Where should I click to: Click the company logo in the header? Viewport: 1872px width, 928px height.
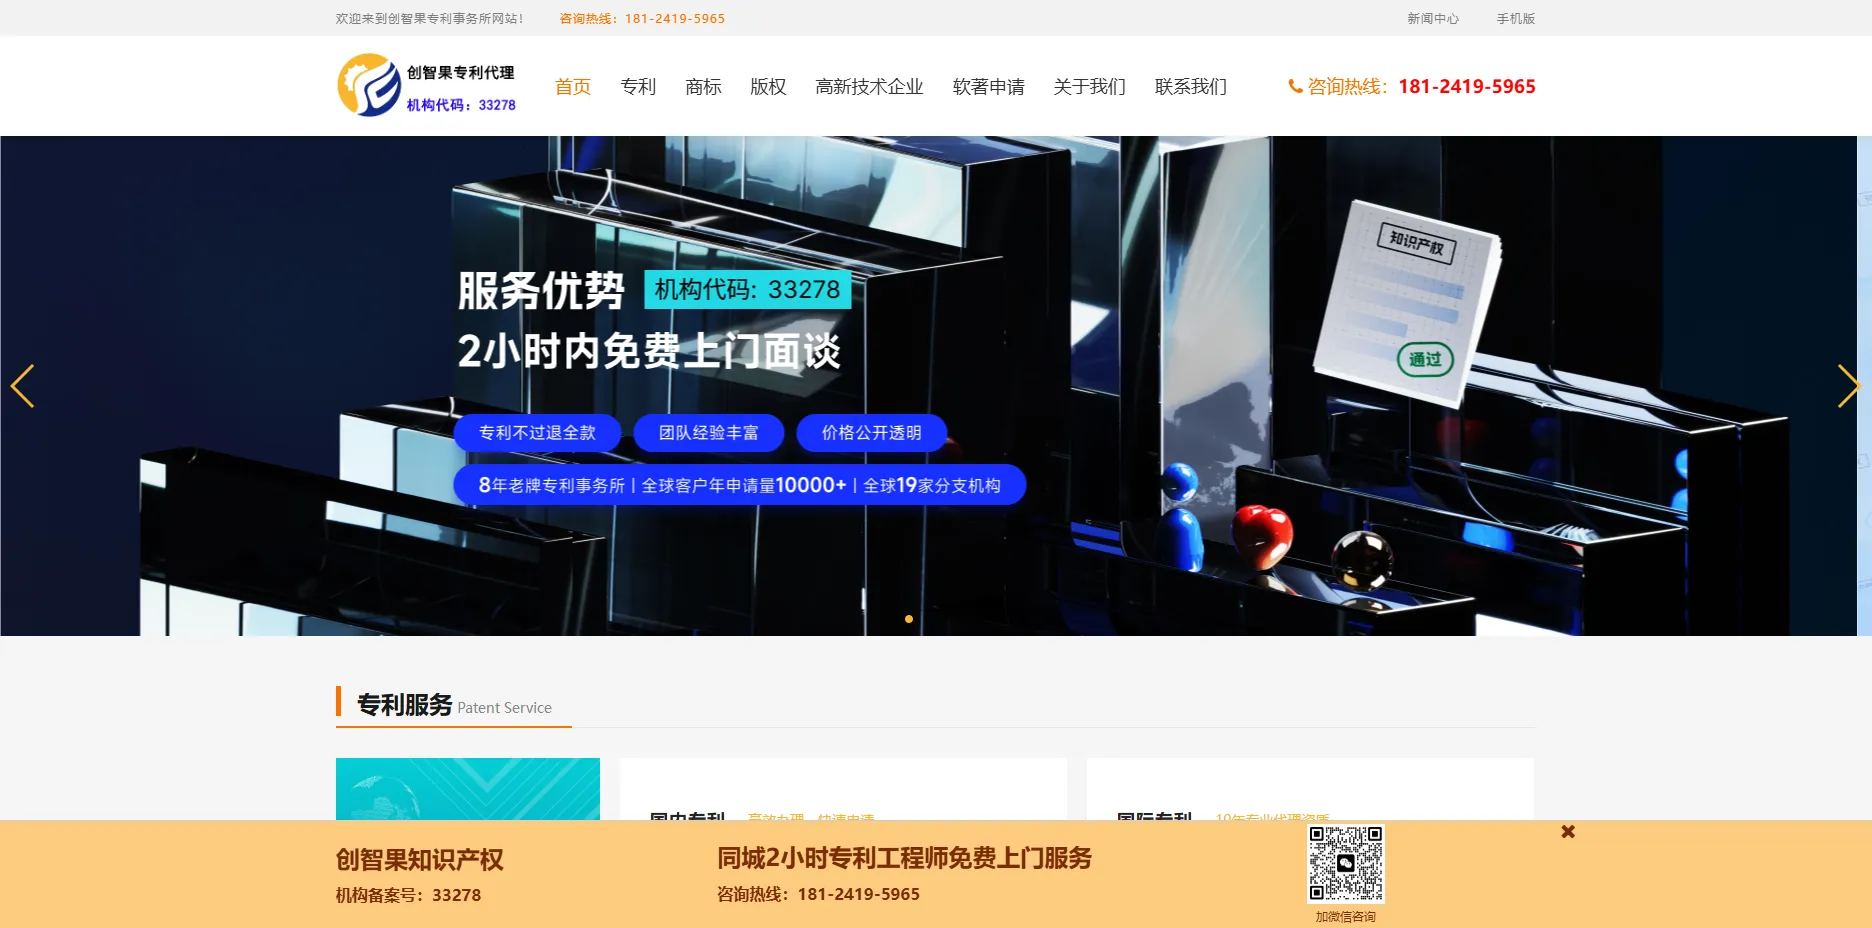pos(427,85)
